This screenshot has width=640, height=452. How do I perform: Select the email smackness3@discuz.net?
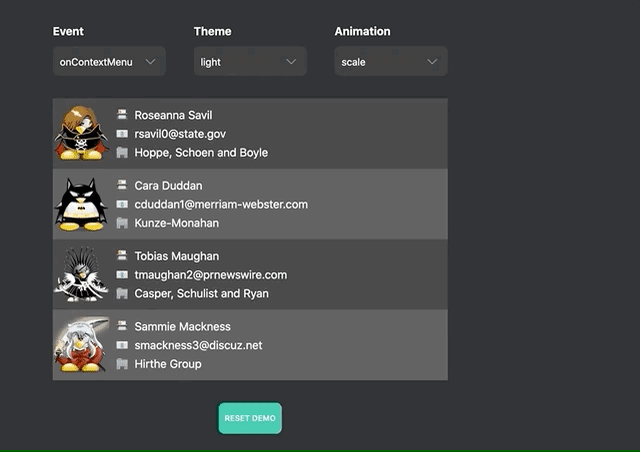pyautogui.click(x=198, y=345)
